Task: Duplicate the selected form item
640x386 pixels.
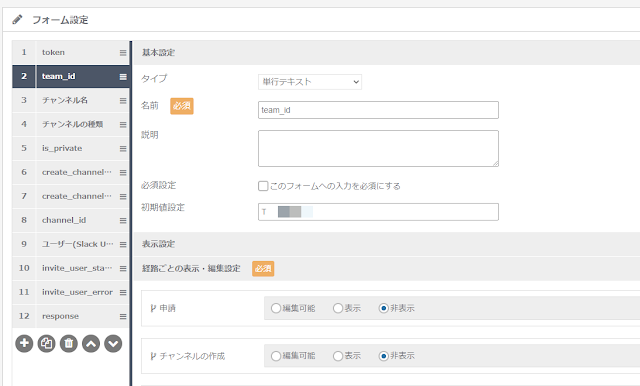Action: (x=47, y=343)
